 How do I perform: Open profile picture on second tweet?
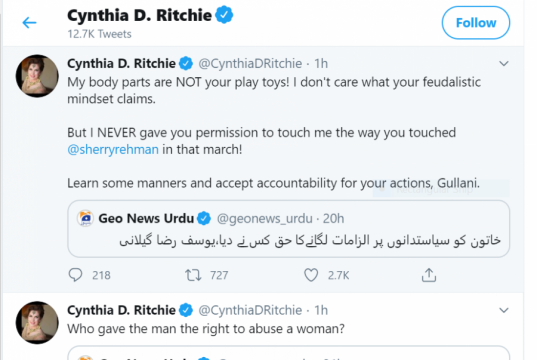[37, 323]
